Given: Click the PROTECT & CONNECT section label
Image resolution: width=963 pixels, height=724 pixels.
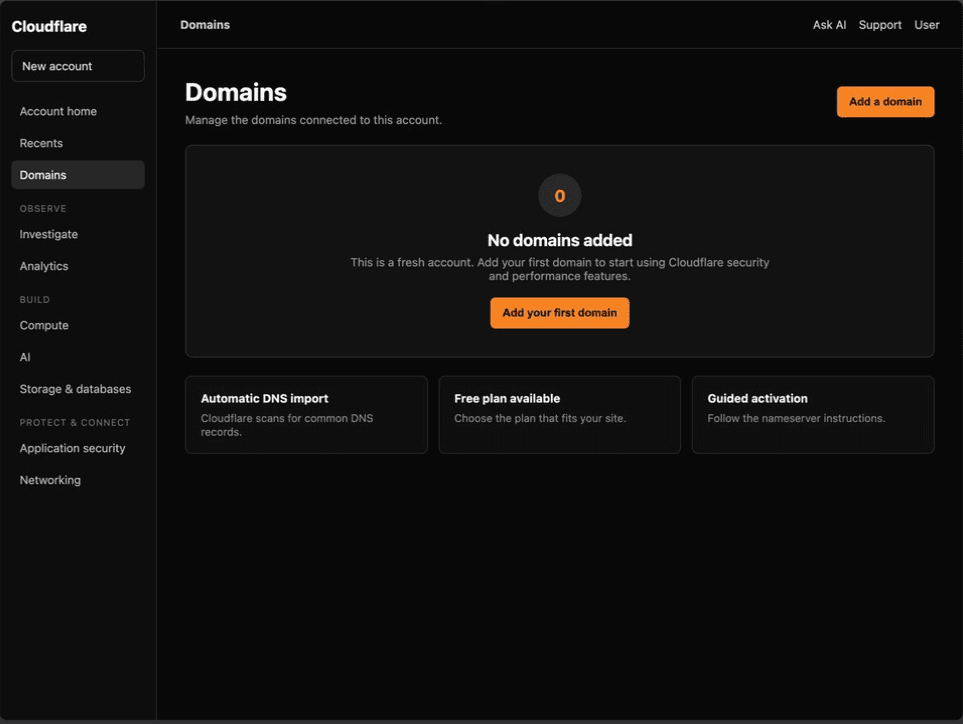Looking at the screenshot, I should (75, 422).
